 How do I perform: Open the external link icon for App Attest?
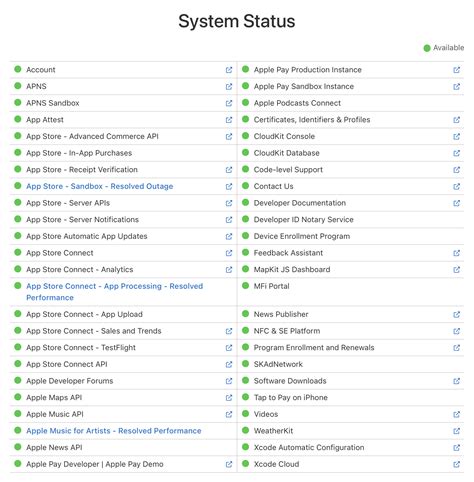click(229, 120)
